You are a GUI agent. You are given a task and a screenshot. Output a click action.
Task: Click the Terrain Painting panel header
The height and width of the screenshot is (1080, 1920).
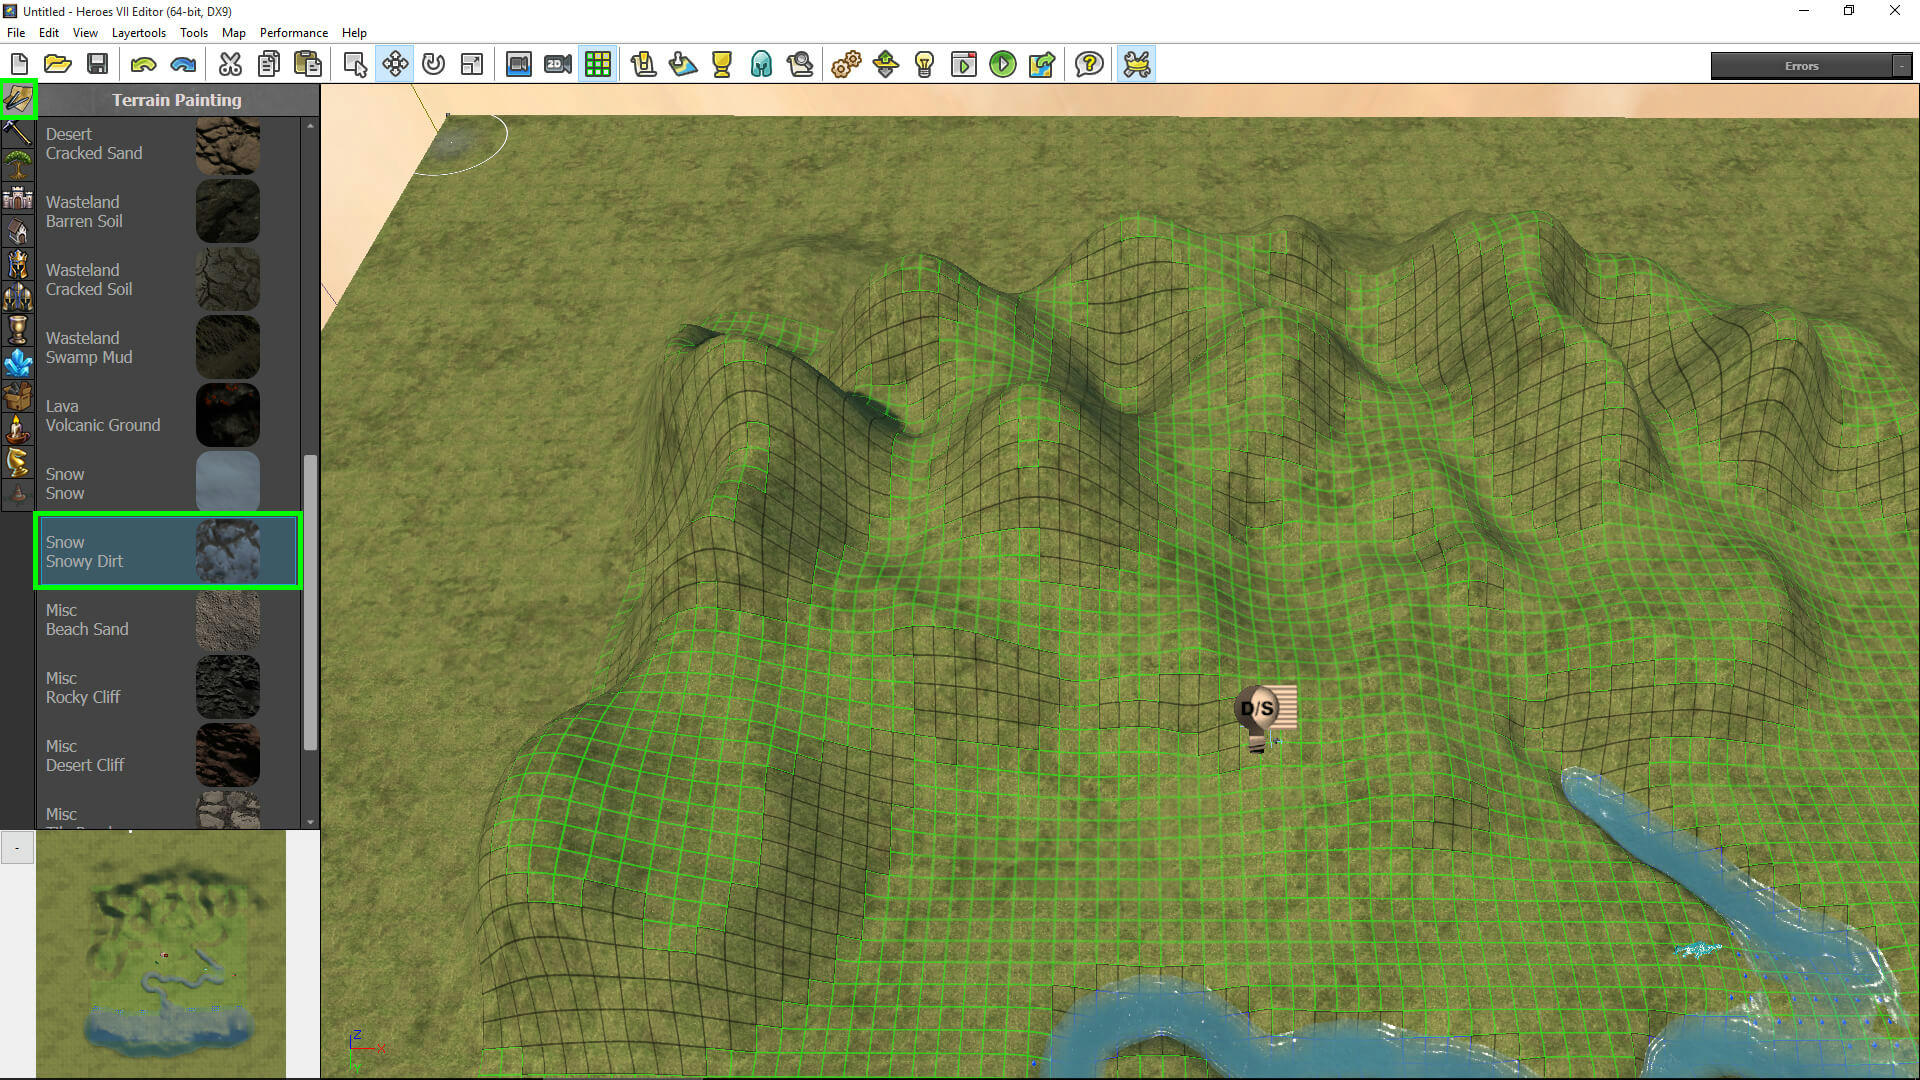(x=177, y=100)
